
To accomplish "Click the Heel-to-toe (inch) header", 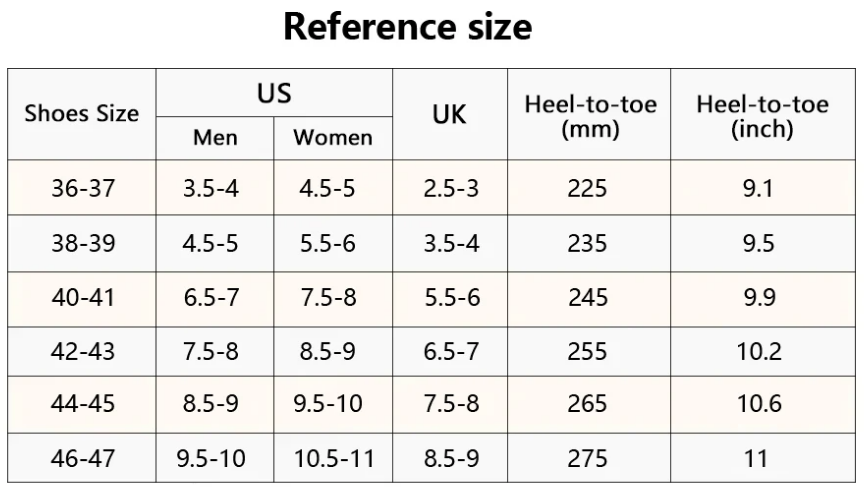I will tap(763, 114).
